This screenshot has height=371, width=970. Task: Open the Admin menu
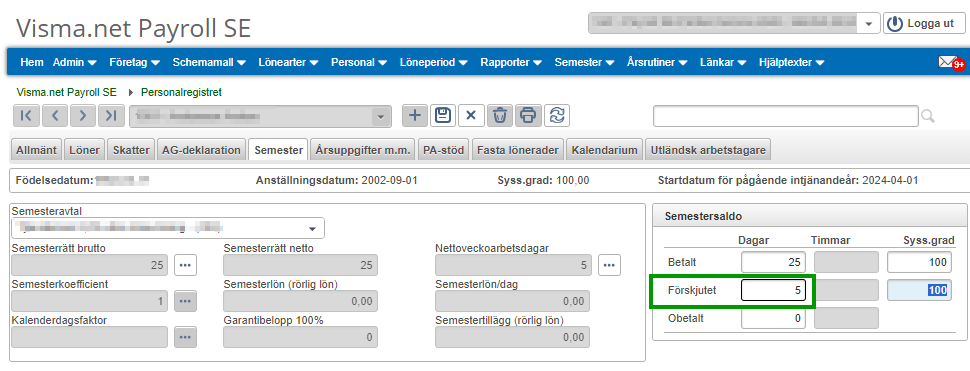point(75,62)
